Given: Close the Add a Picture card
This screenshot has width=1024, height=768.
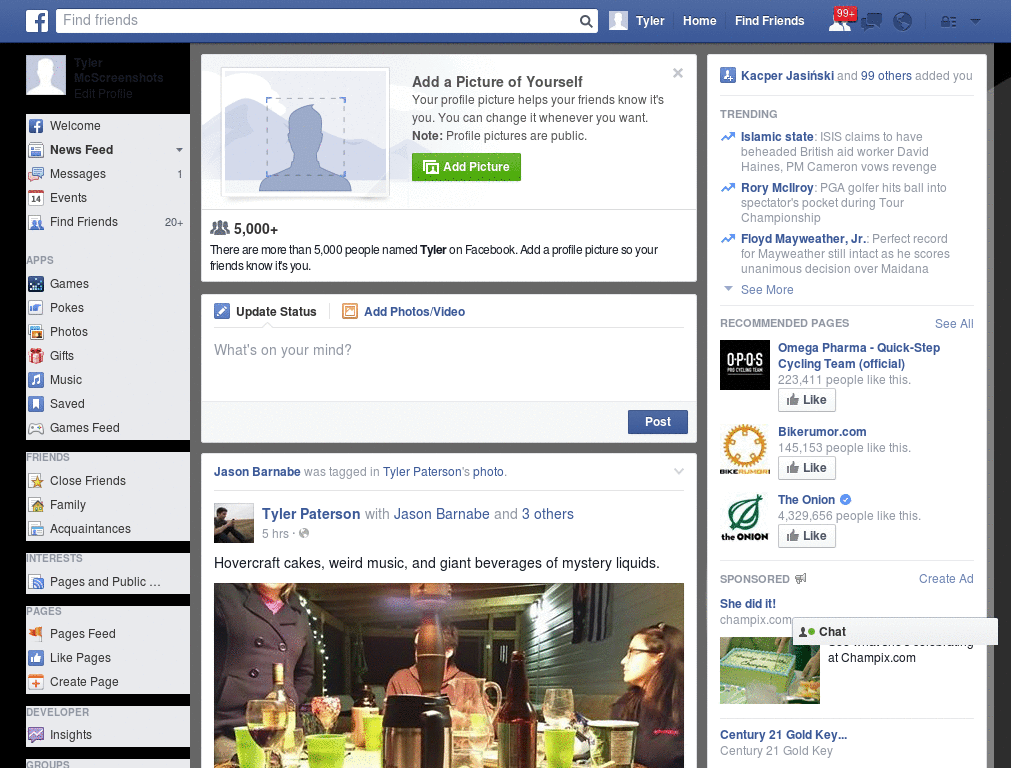Looking at the screenshot, I should (678, 73).
